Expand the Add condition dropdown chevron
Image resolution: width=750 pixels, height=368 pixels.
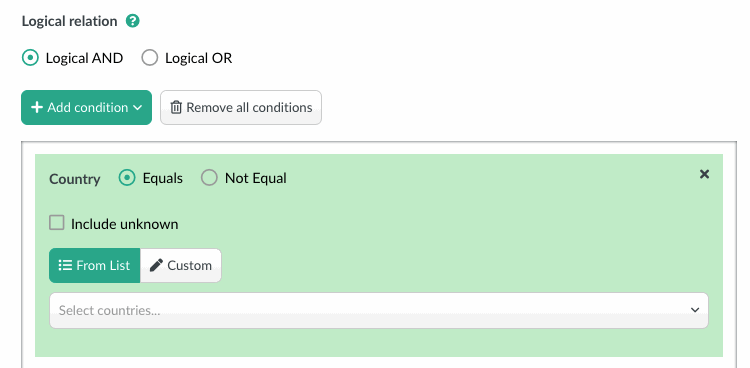point(137,108)
